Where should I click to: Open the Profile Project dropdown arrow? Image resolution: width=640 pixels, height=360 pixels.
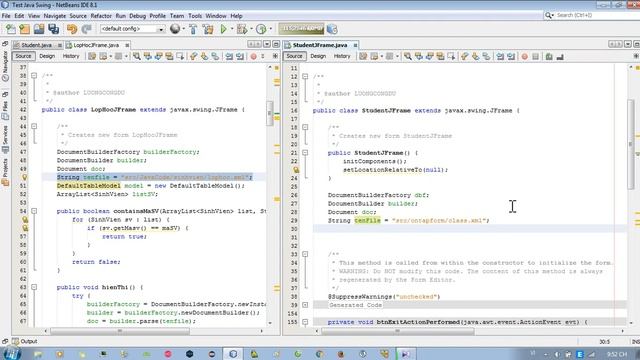[270, 29]
